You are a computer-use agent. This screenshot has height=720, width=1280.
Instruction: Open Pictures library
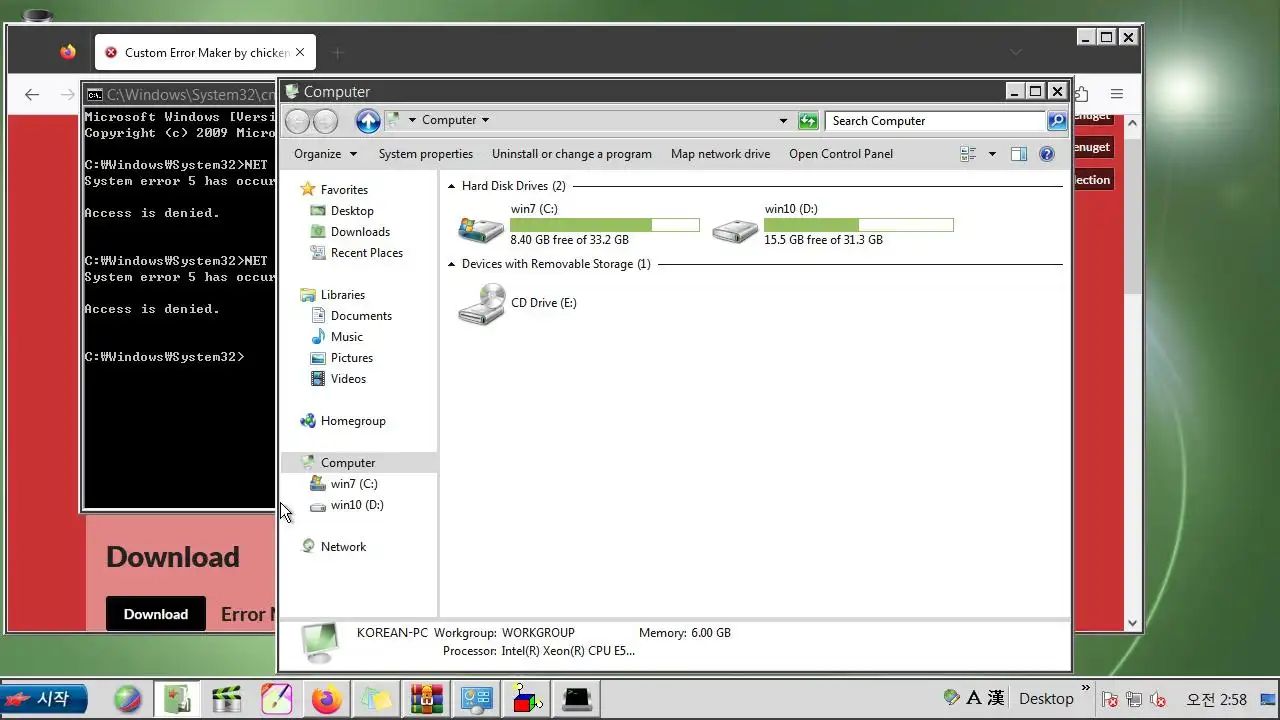pos(352,358)
